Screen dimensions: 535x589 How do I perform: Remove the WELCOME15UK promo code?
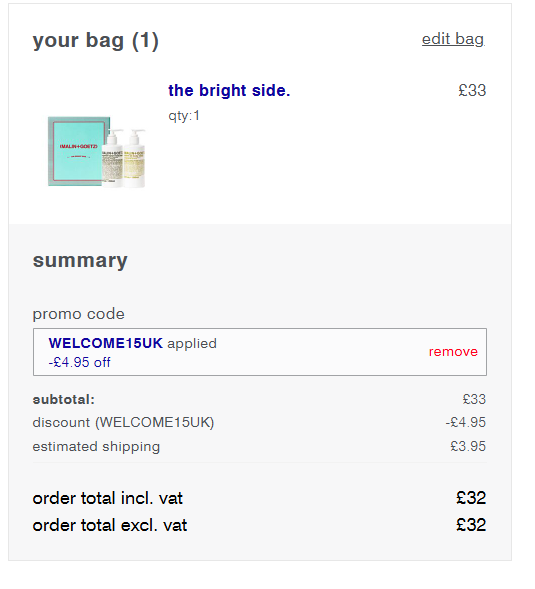click(x=453, y=352)
